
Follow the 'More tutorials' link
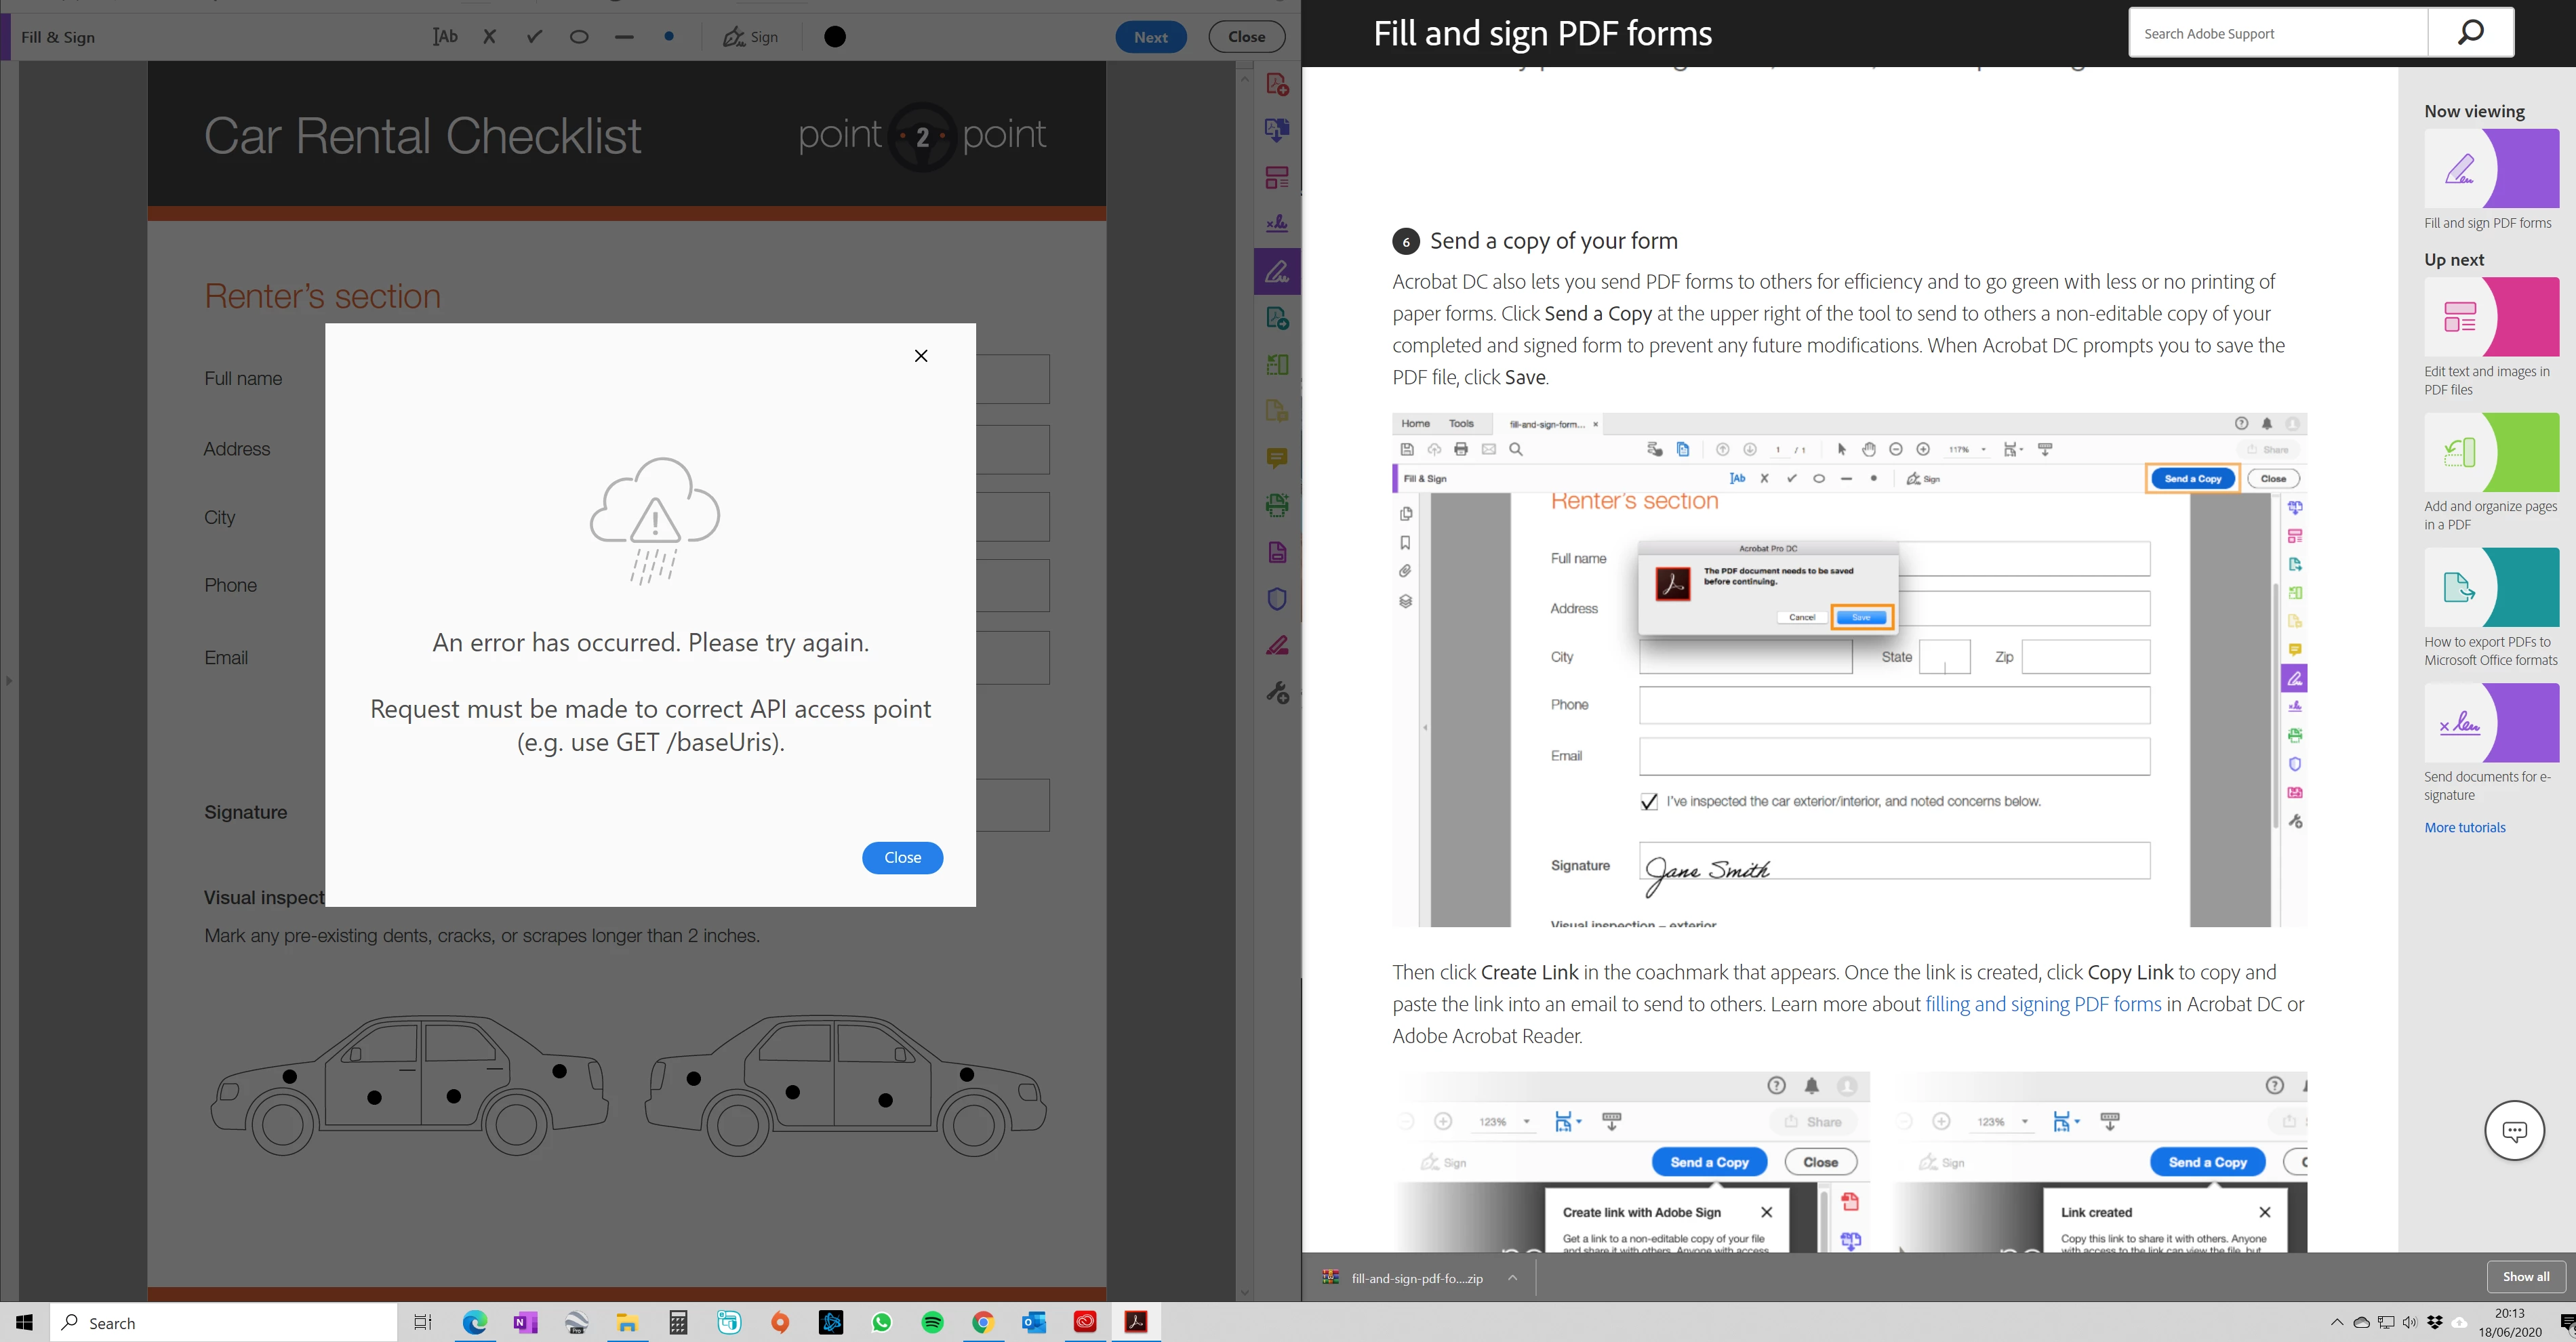pos(2464,827)
